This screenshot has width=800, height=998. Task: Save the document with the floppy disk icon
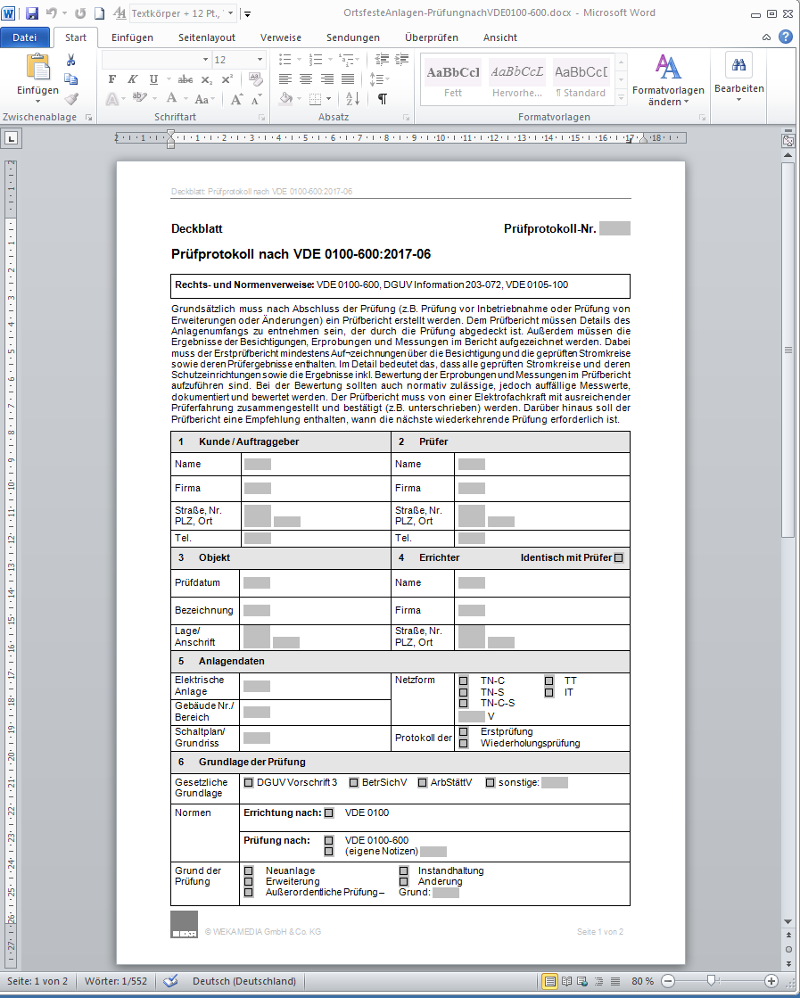point(32,13)
